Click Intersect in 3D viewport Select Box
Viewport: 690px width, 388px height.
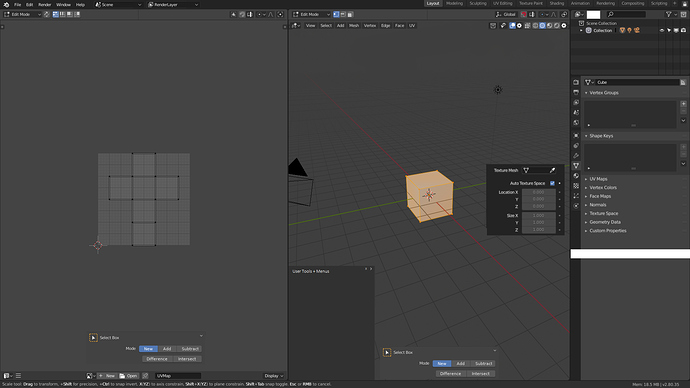point(480,373)
